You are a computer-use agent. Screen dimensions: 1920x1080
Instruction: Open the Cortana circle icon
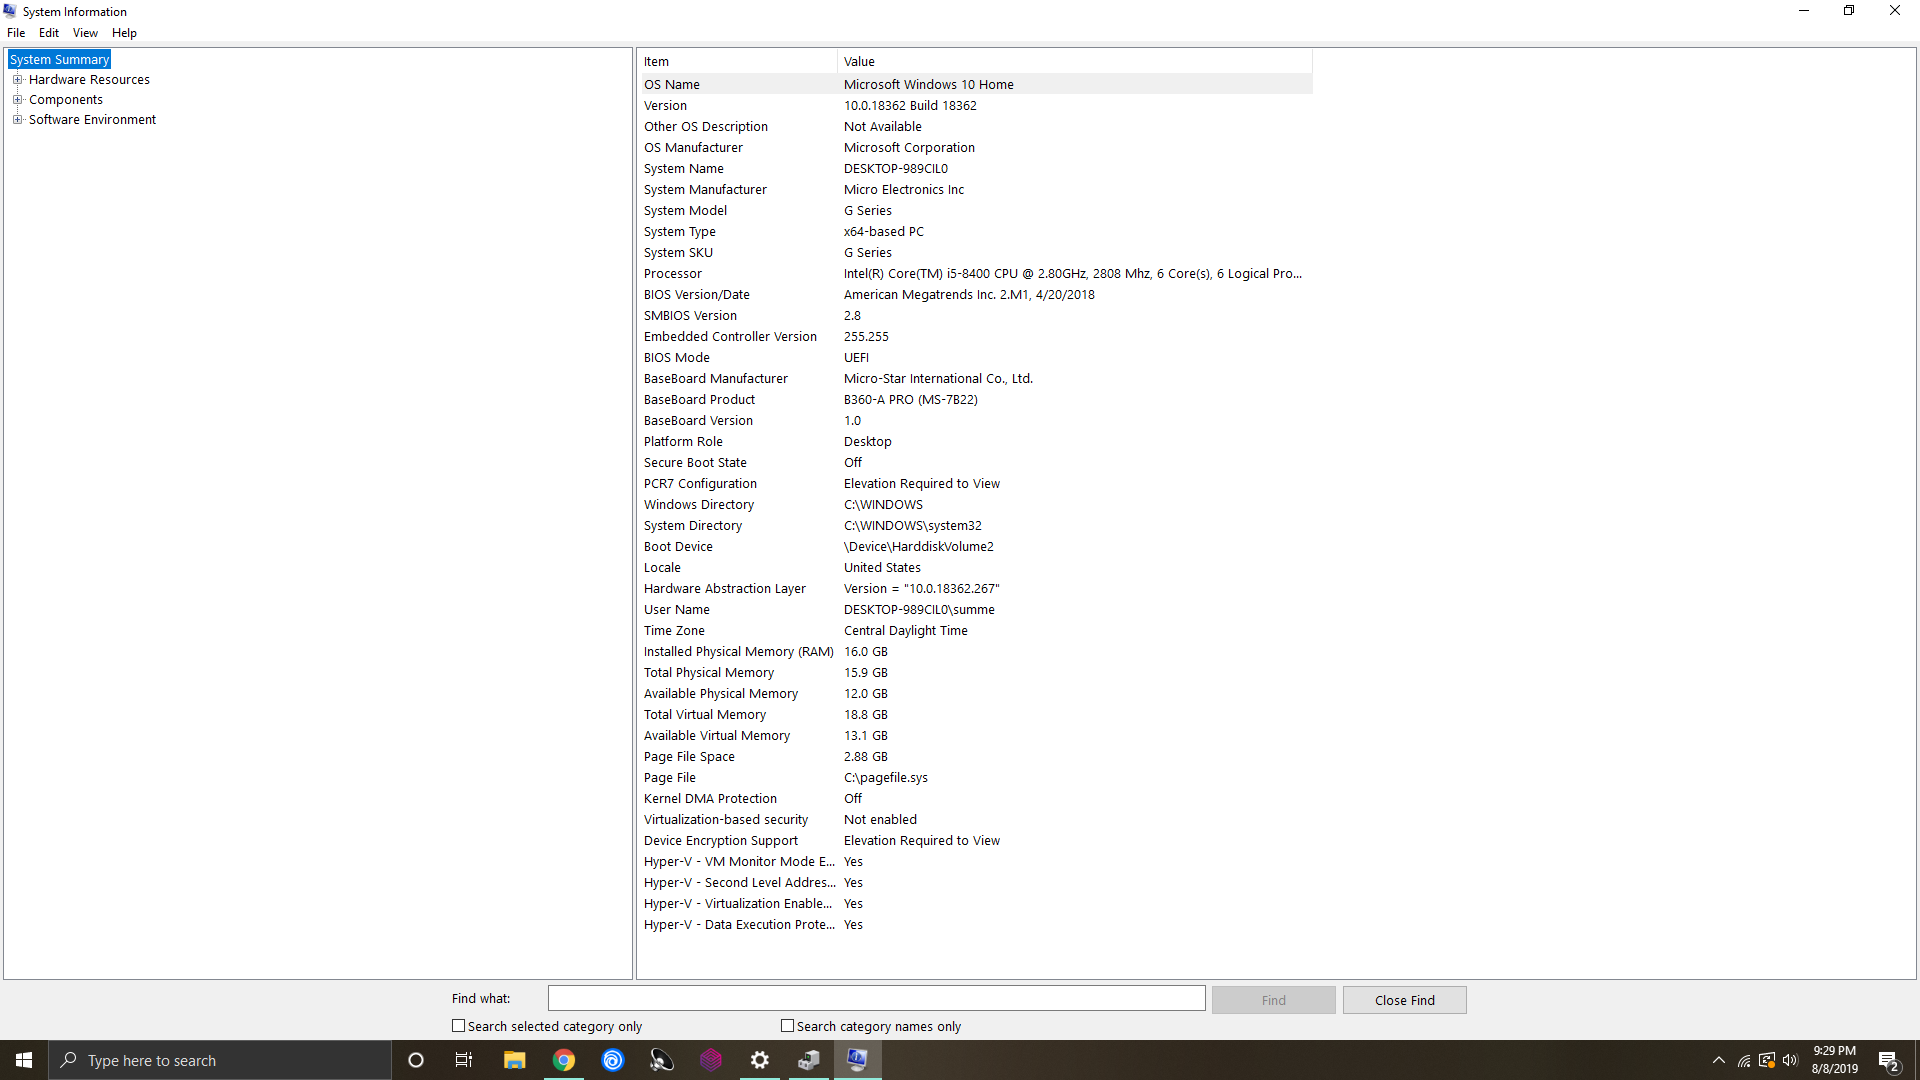[x=416, y=1060]
